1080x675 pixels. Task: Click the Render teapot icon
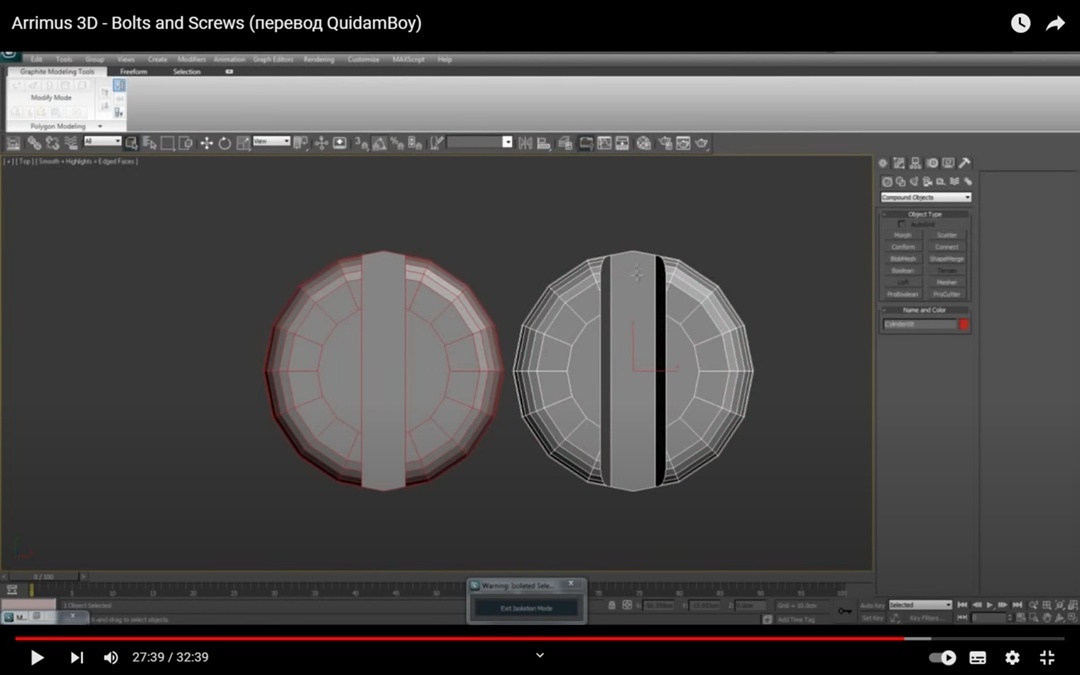pyautogui.click(x=702, y=143)
